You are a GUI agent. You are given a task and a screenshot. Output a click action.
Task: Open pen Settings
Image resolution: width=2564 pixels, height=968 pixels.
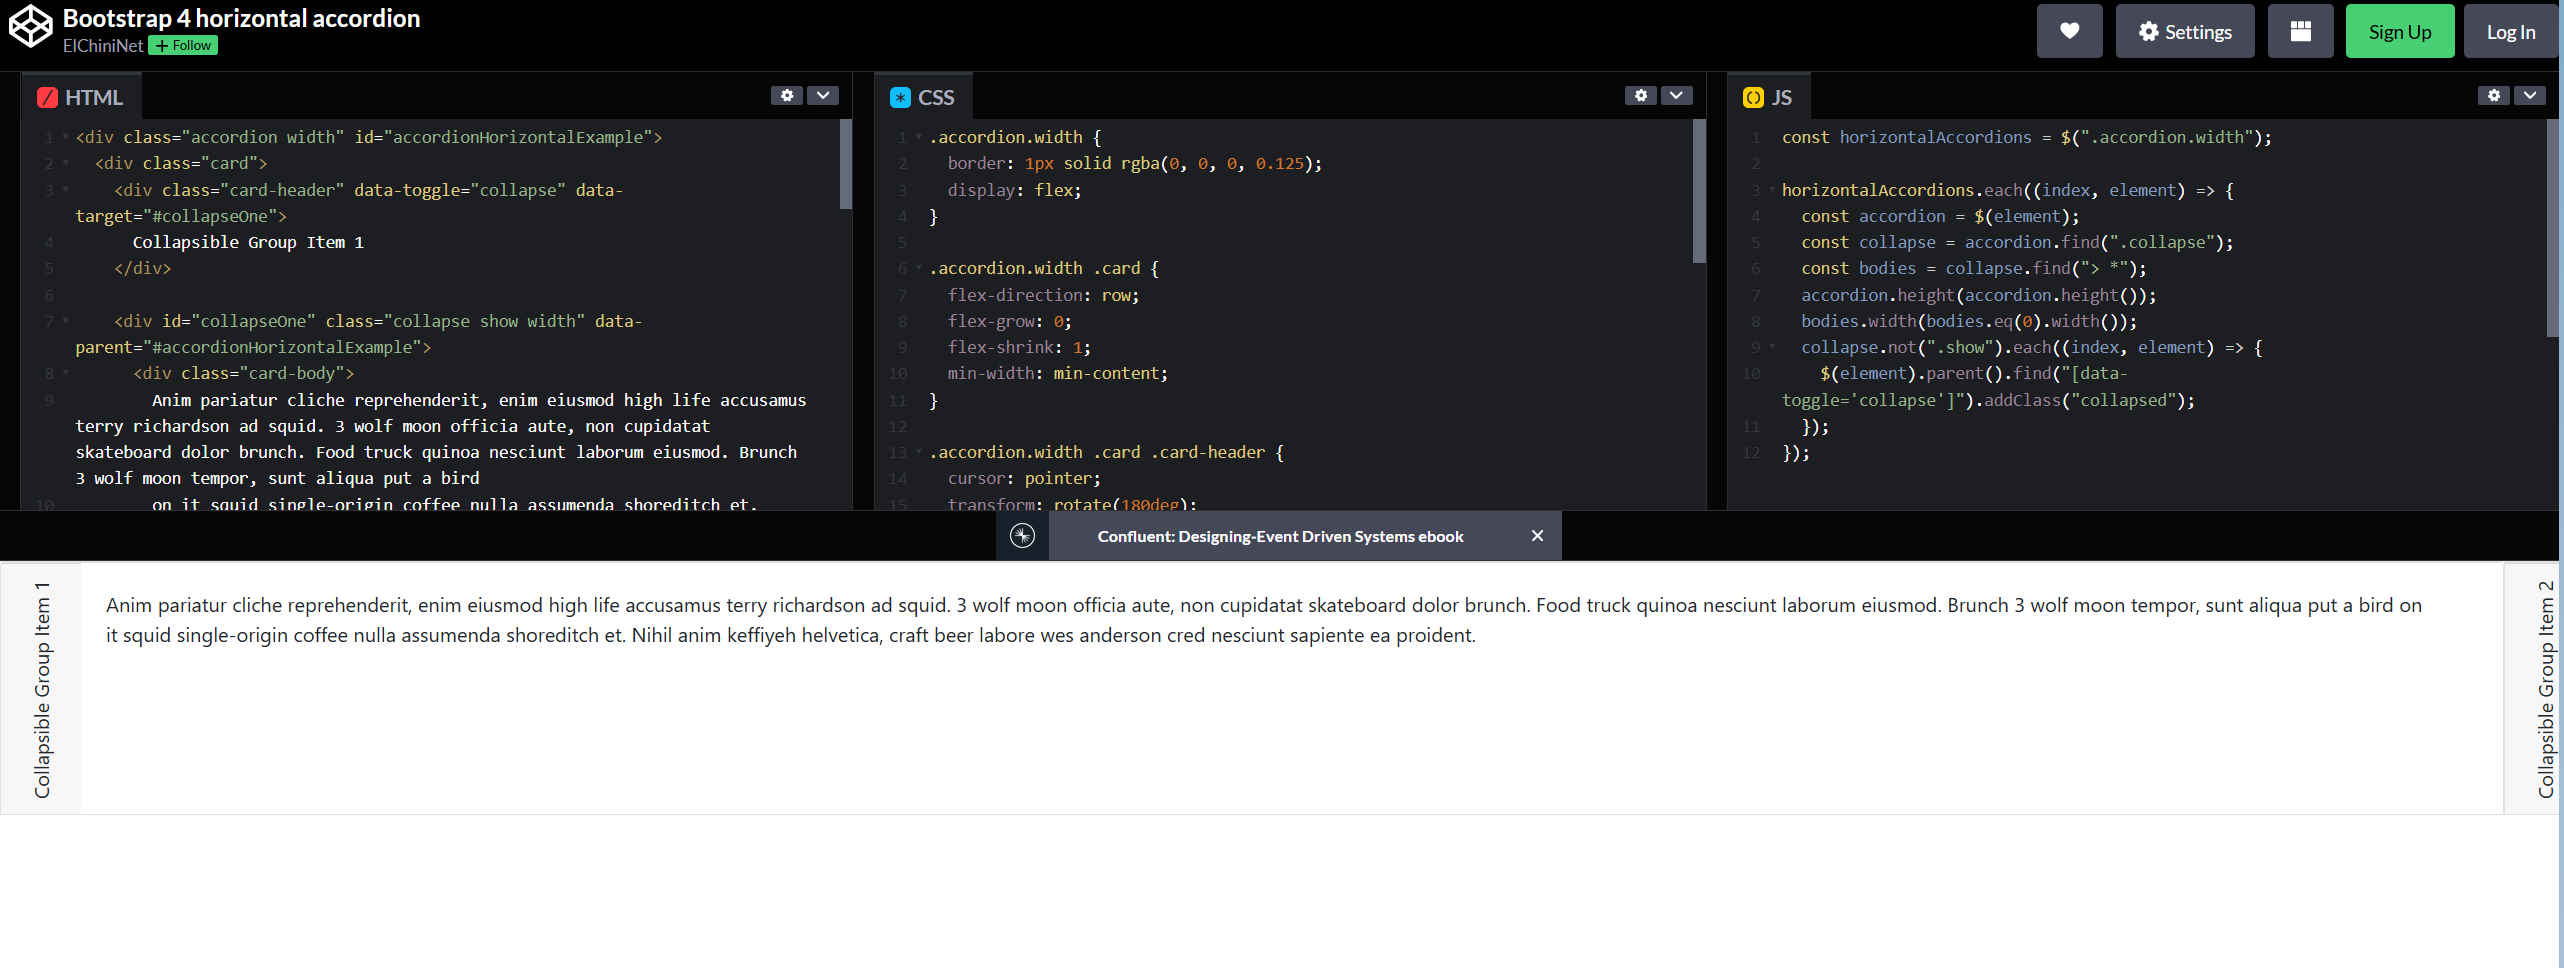pyautogui.click(x=2184, y=31)
